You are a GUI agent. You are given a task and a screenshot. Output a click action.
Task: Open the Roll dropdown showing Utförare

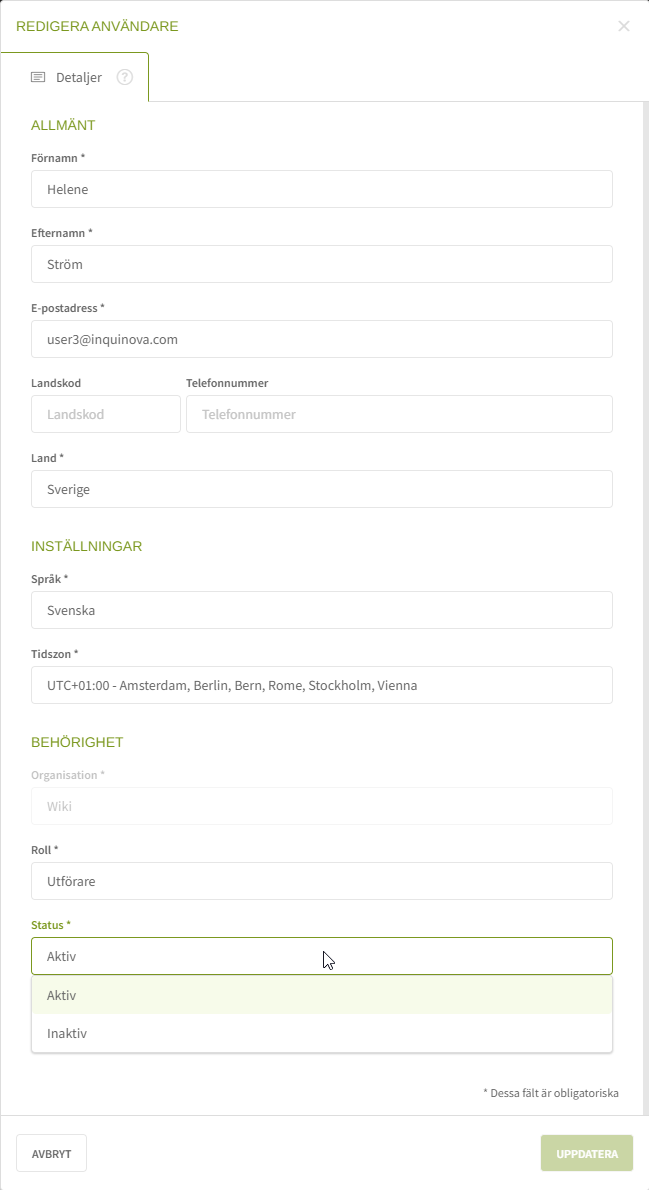click(x=322, y=881)
